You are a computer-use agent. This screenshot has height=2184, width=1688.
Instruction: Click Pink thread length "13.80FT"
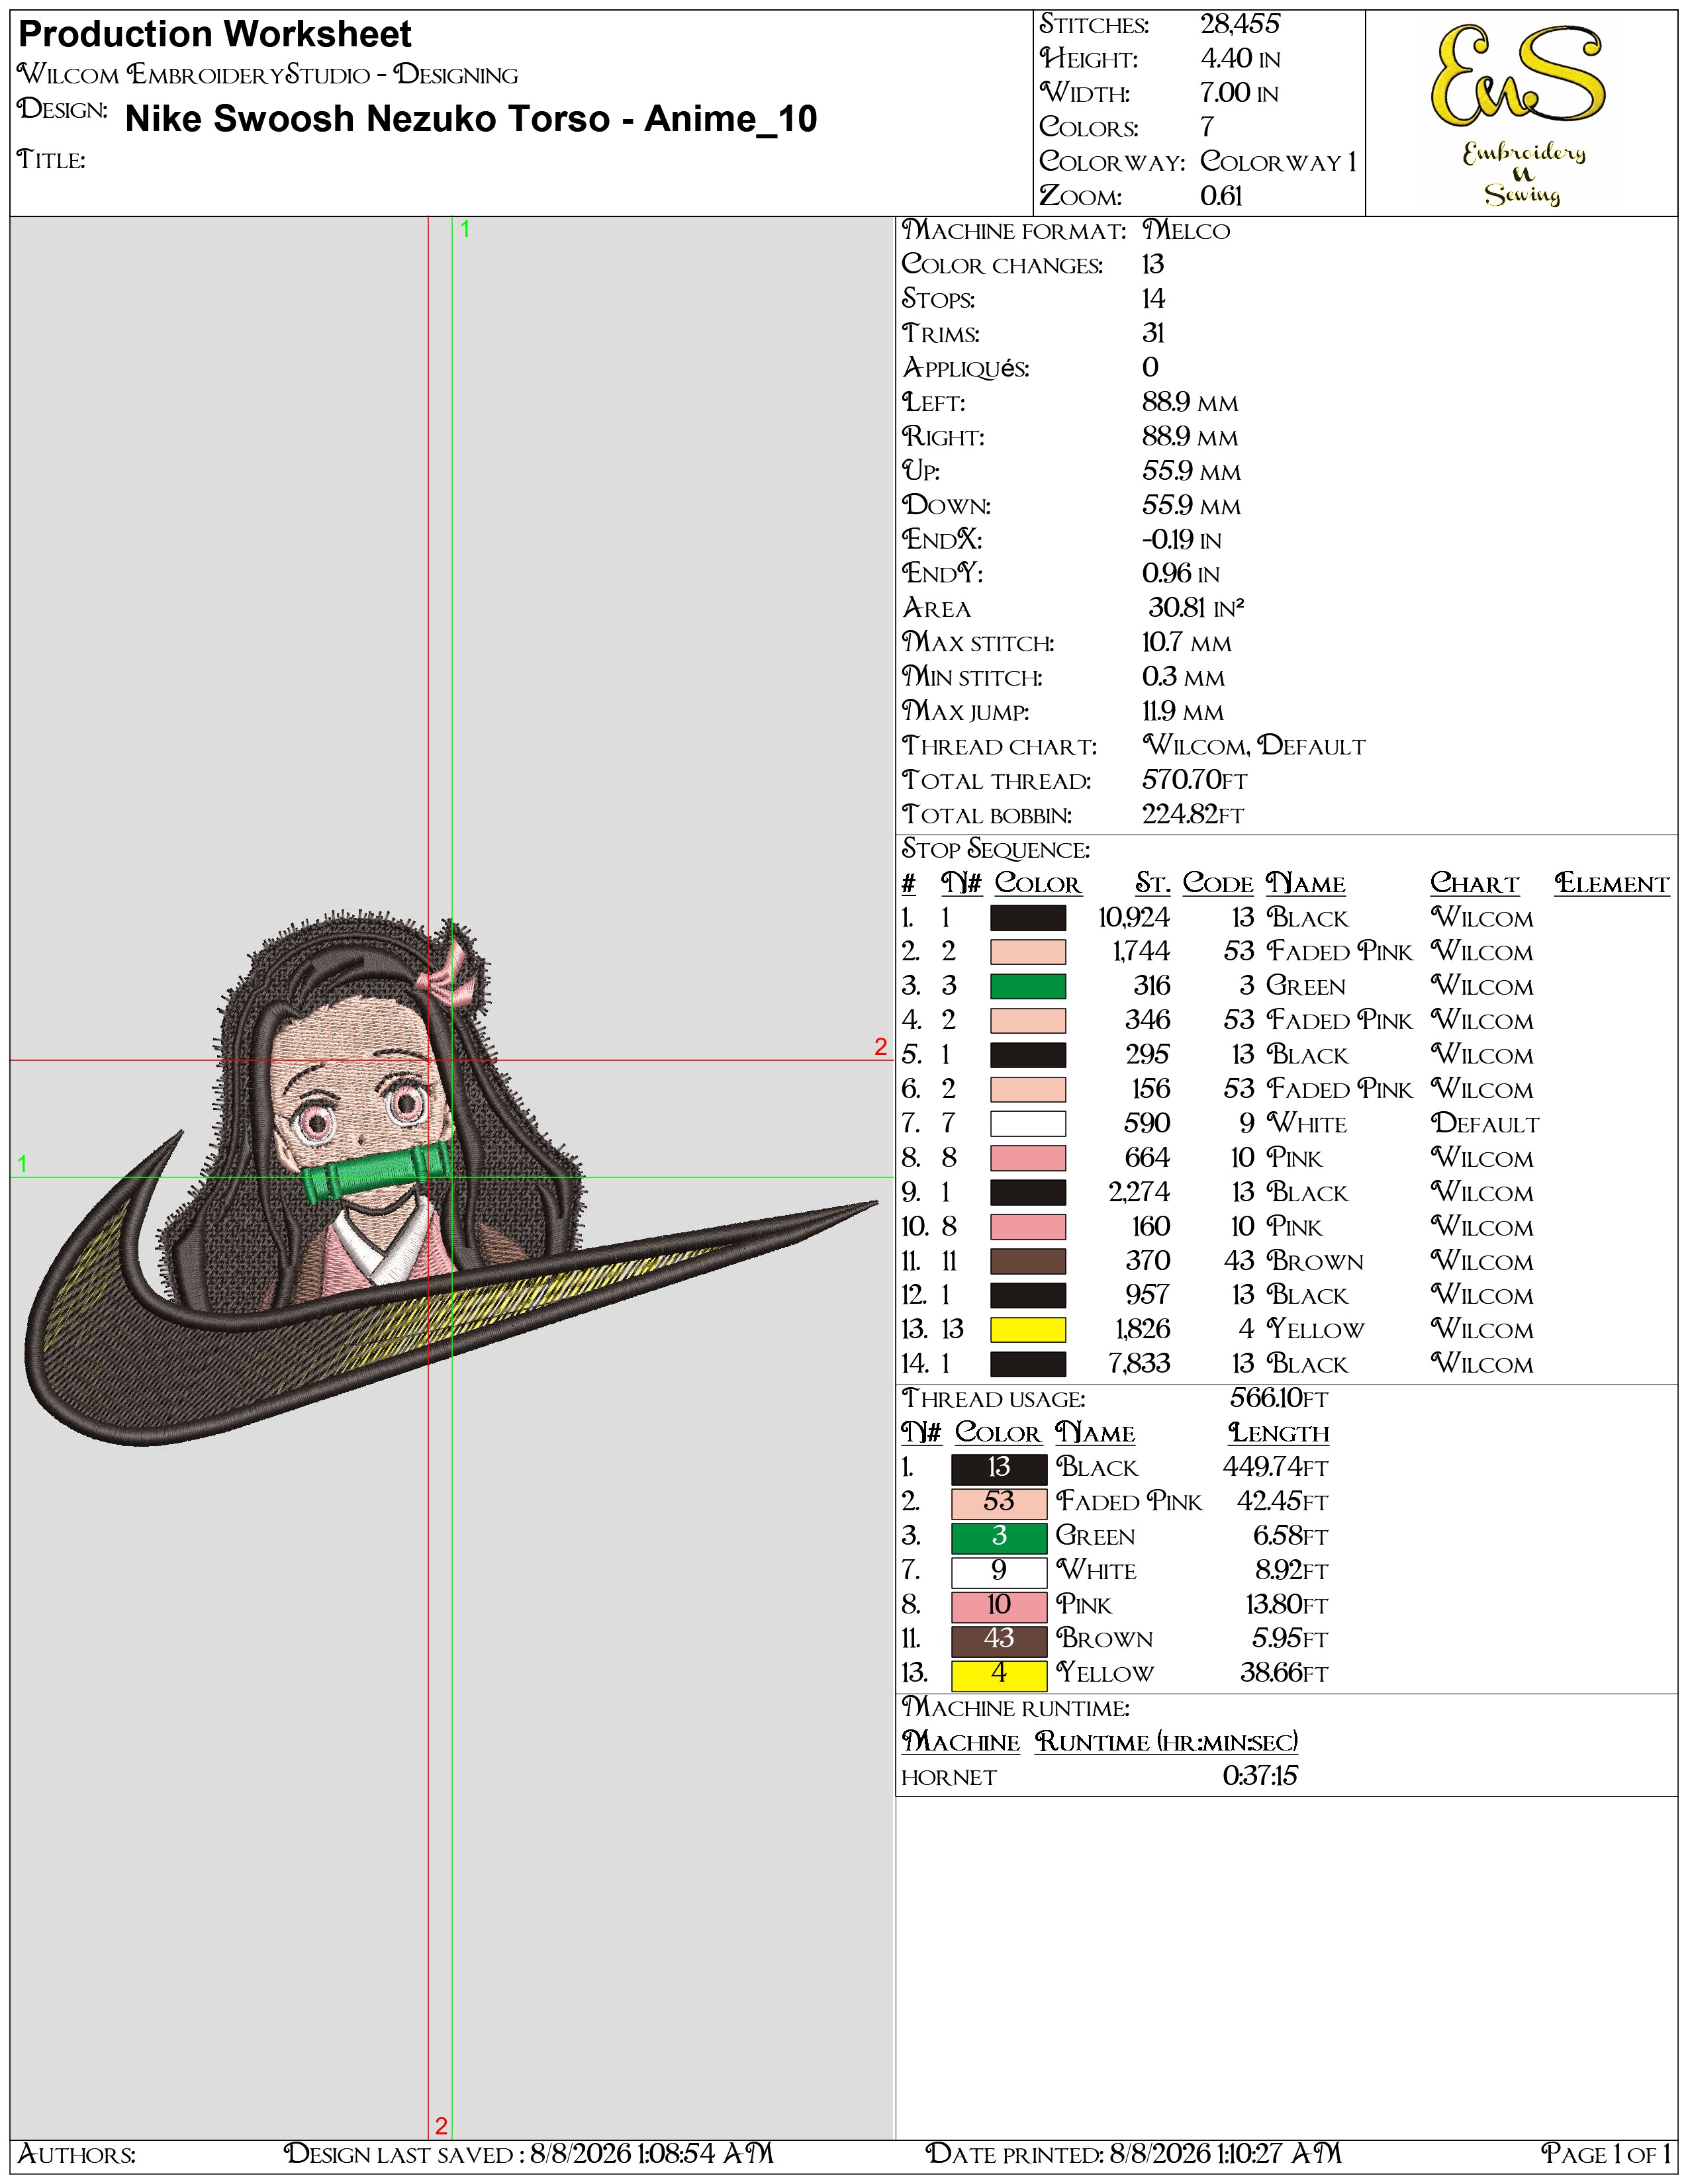[1287, 1605]
